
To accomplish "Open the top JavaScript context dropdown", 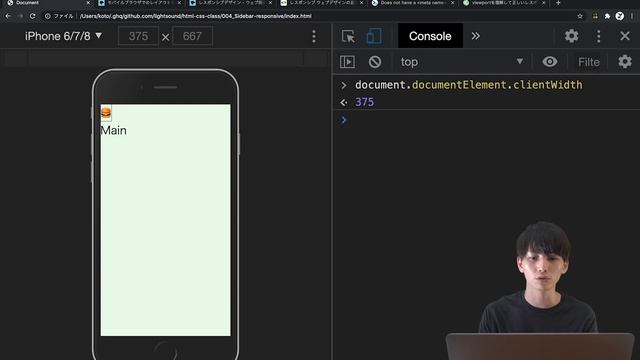I will 462,62.
